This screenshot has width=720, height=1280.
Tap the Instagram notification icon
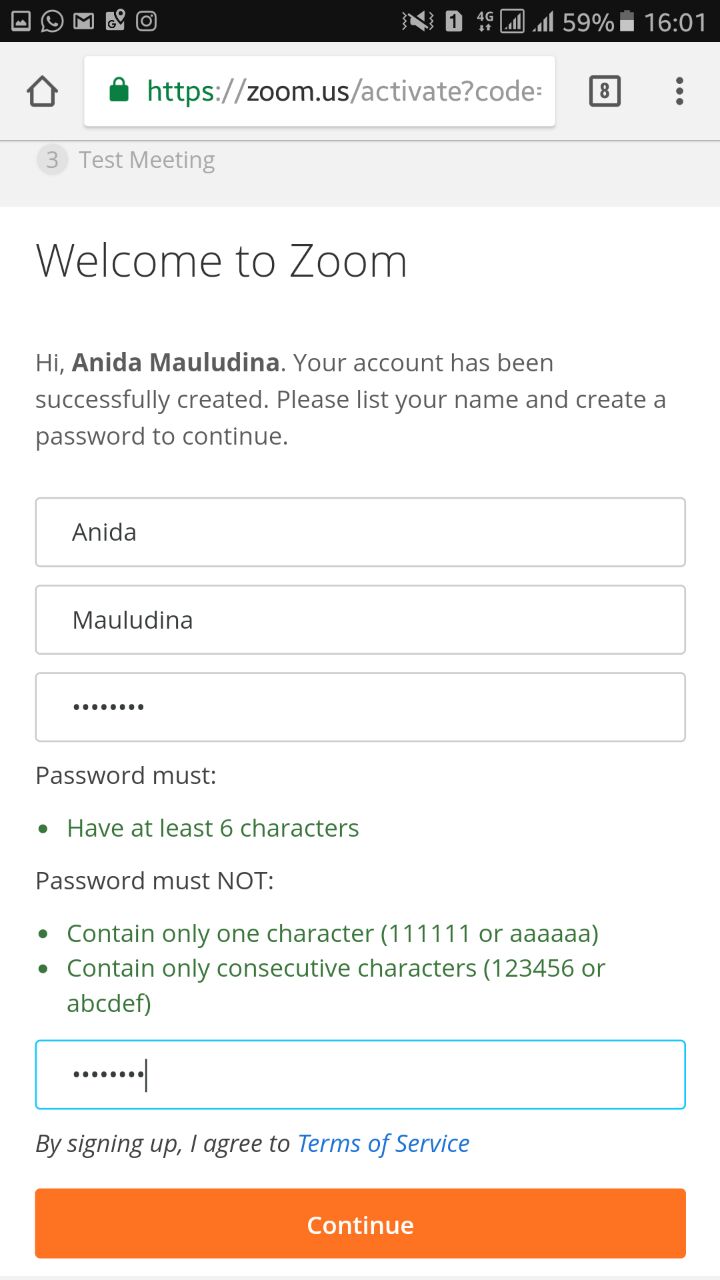(147, 21)
